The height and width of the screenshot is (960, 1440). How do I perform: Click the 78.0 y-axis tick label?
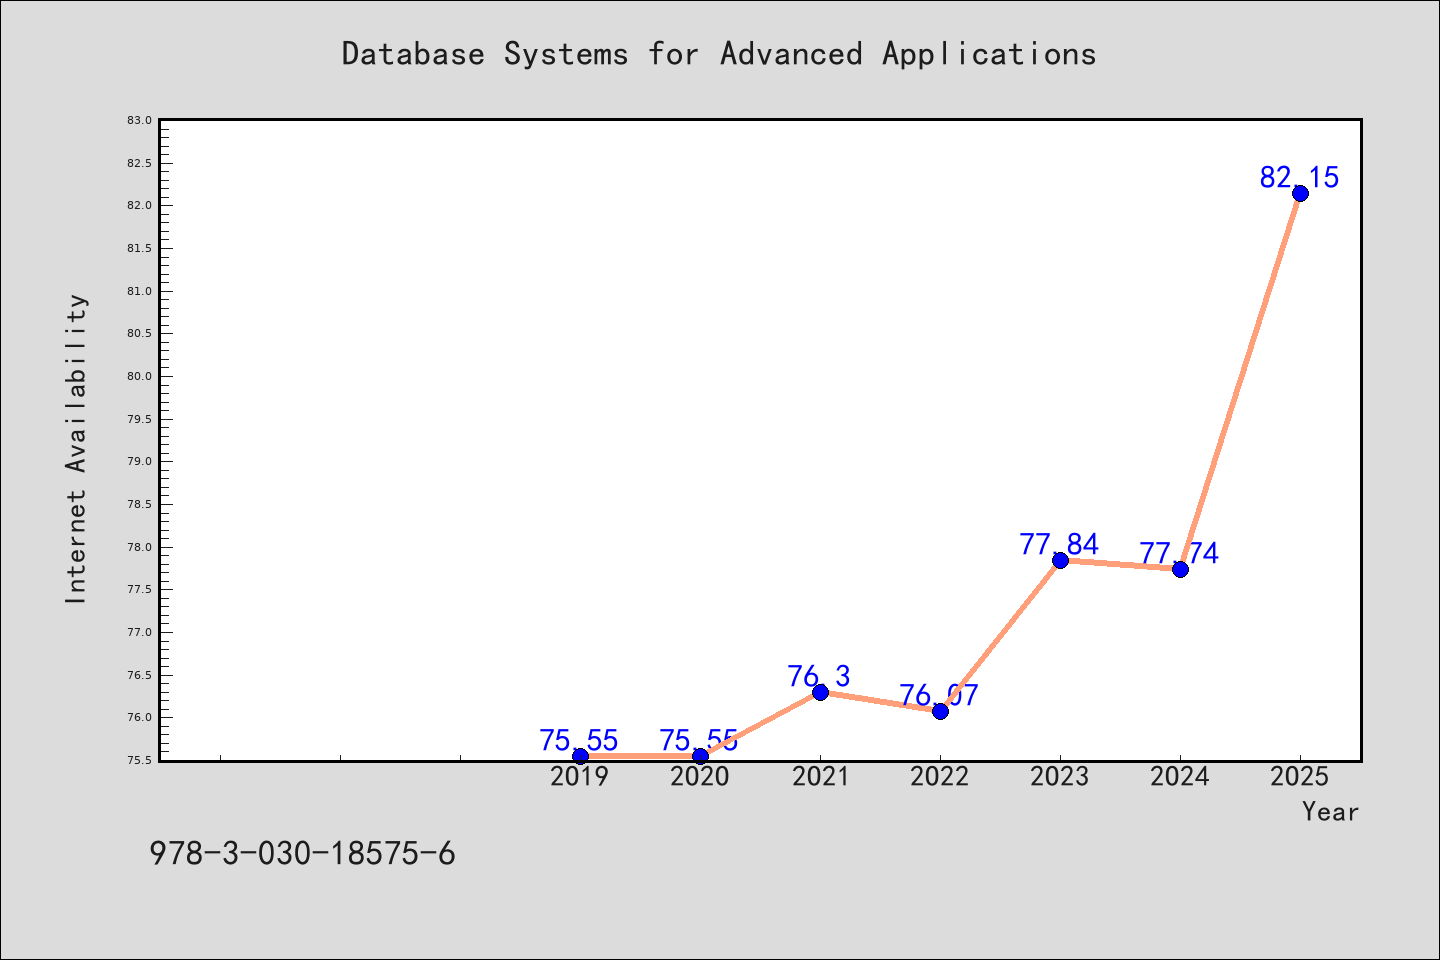pyautogui.click(x=139, y=547)
